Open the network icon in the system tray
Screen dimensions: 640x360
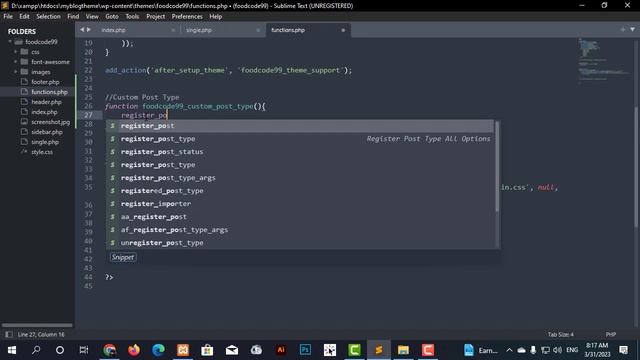tap(545, 350)
